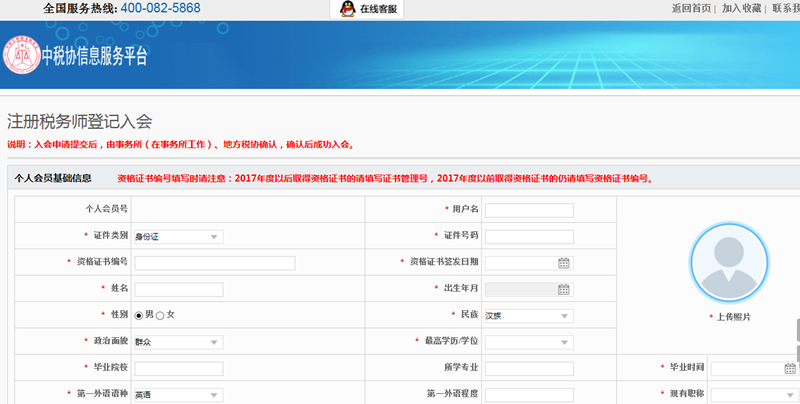
Task: Open calendar for 资格证书签发日期
Action: point(563,263)
